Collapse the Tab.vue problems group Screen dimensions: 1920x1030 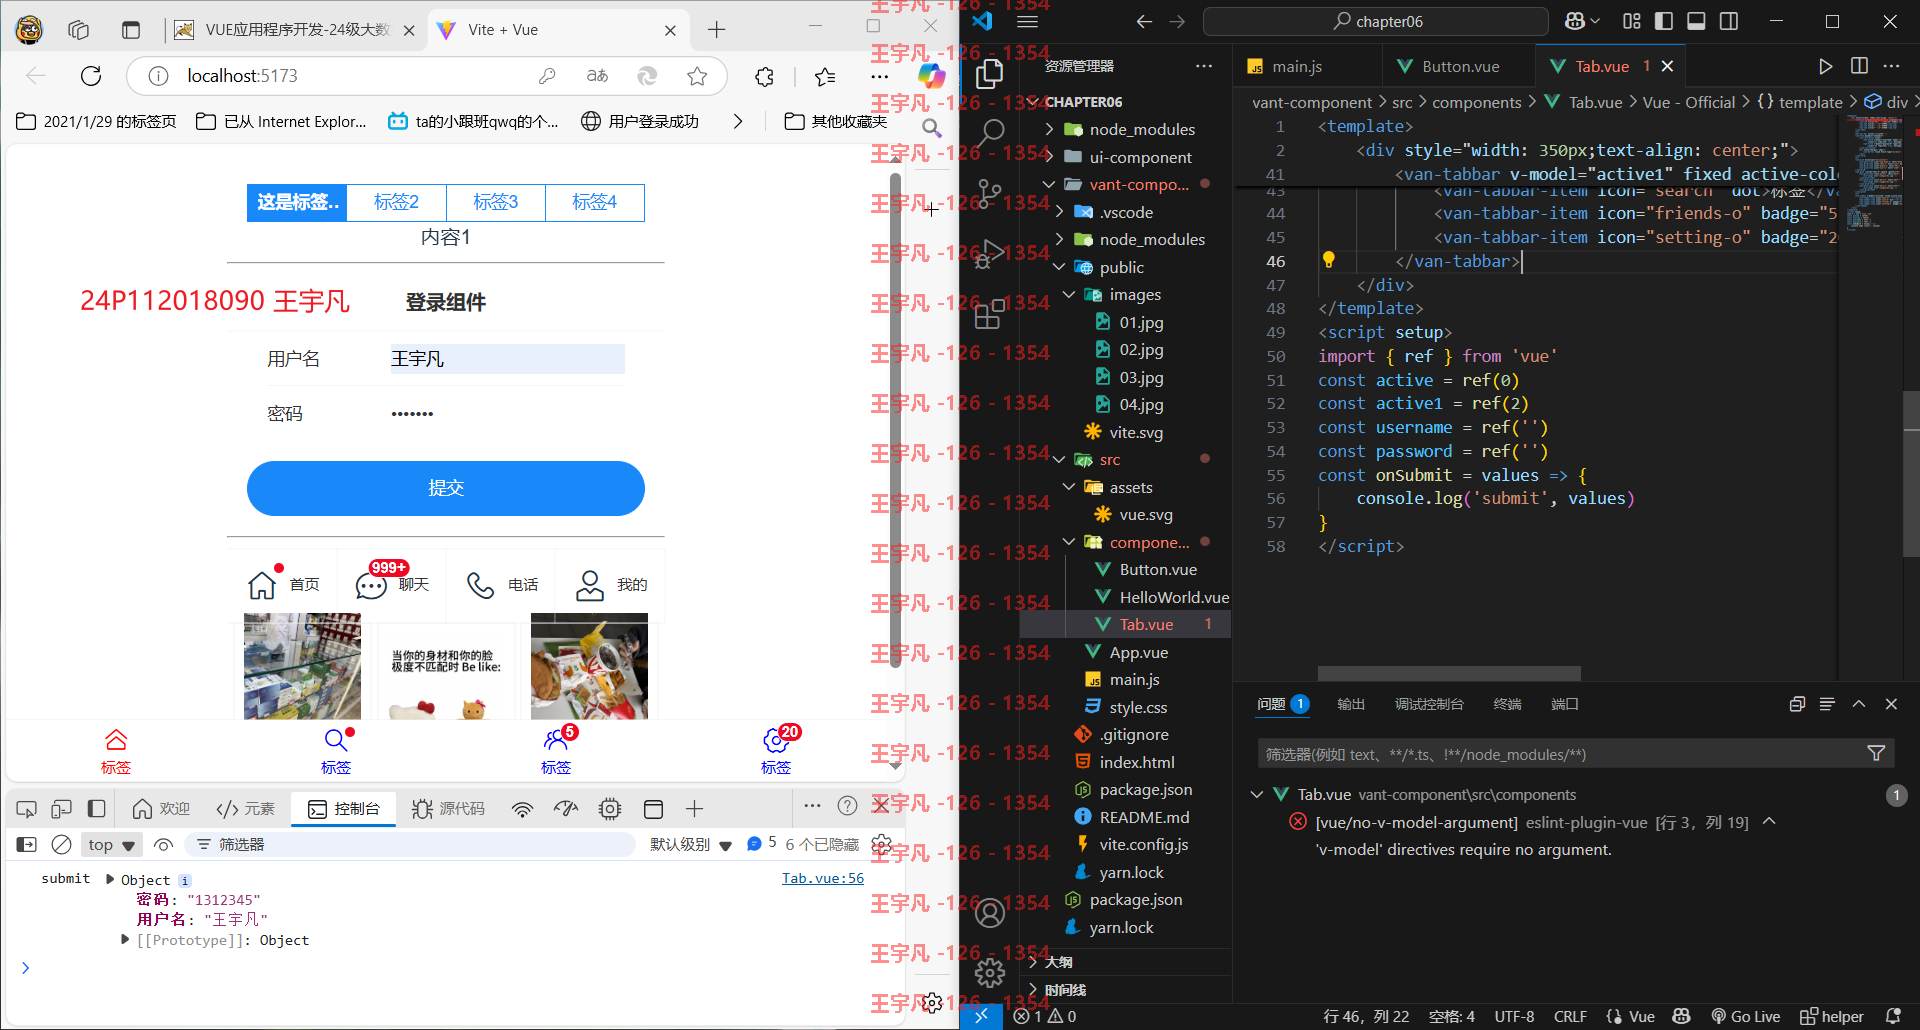[1257, 794]
